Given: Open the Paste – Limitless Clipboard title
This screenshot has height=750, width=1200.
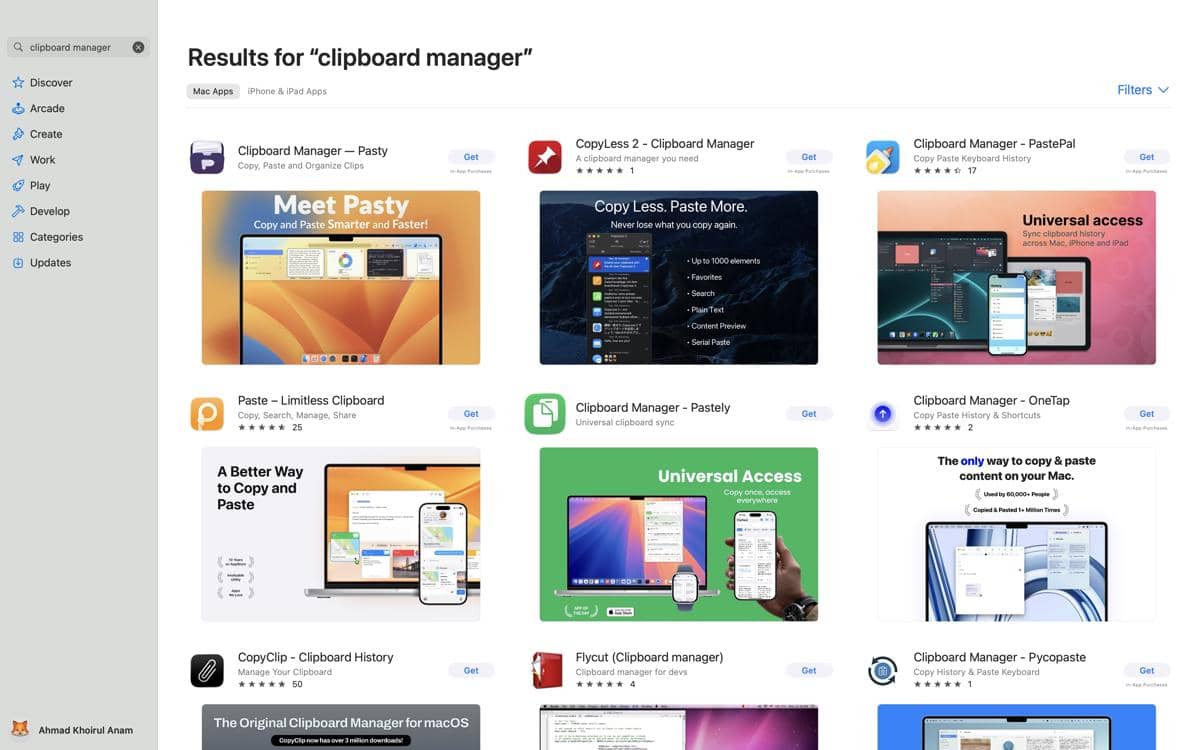Looking at the screenshot, I should (x=311, y=401).
